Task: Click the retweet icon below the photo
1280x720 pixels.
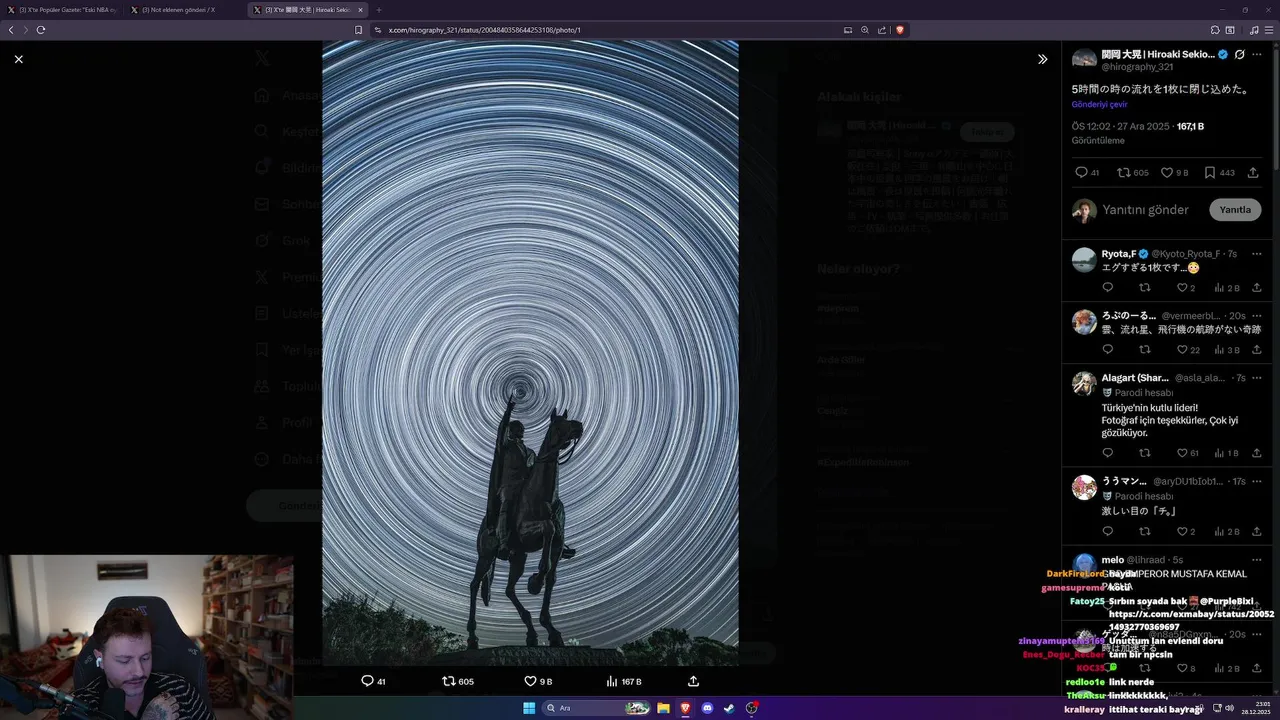Action: [448, 681]
